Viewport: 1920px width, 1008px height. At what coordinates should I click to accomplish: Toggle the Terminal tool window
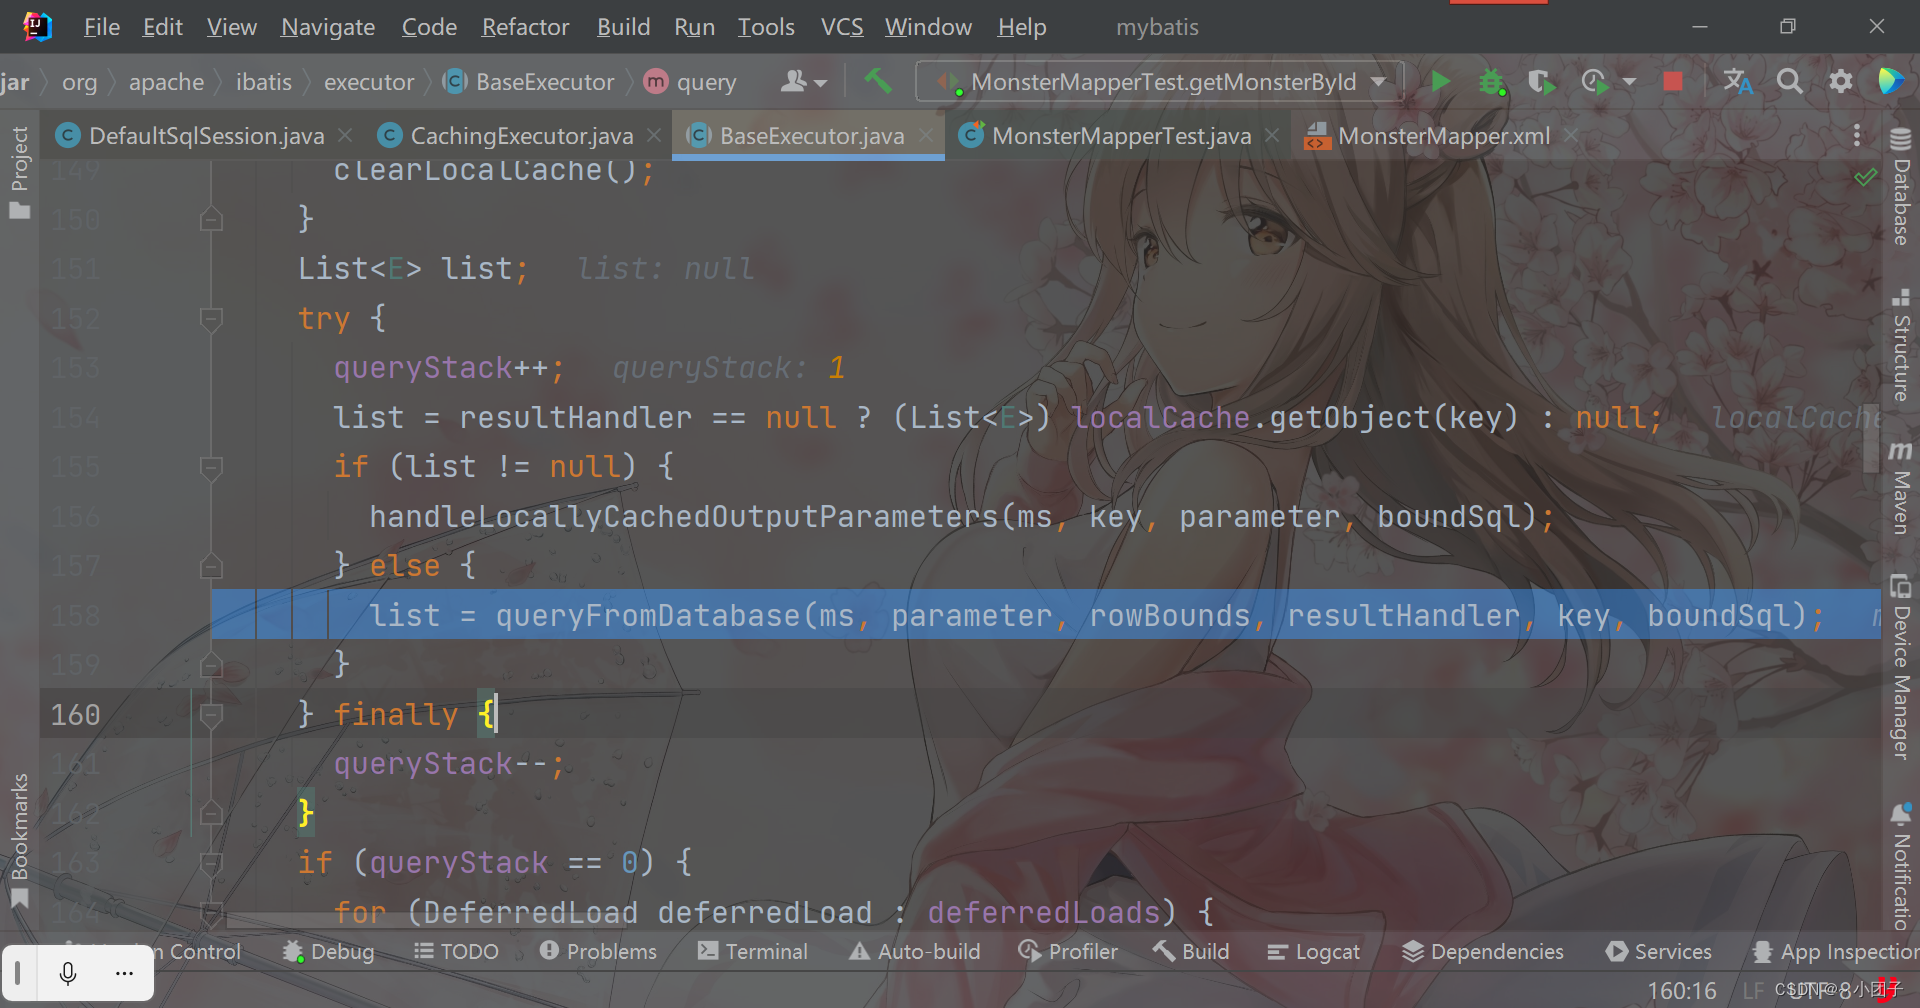point(752,951)
